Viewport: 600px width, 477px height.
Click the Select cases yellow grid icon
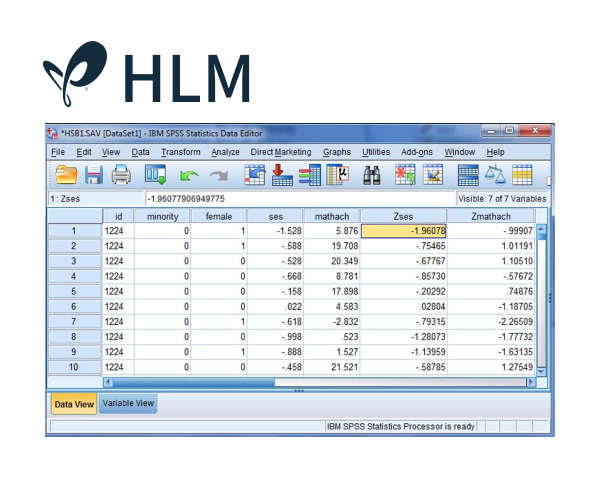(x=522, y=175)
